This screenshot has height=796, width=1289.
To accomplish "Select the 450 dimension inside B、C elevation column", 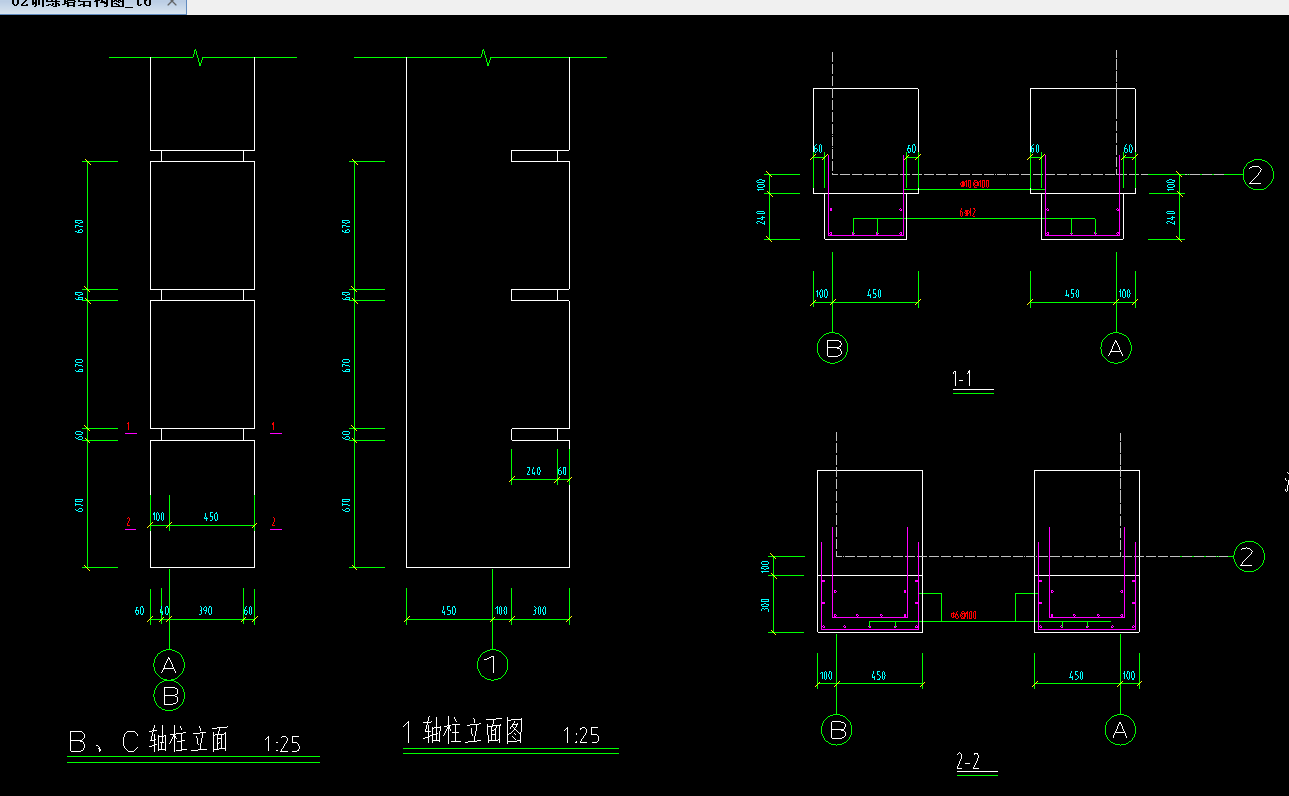I will point(210,517).
